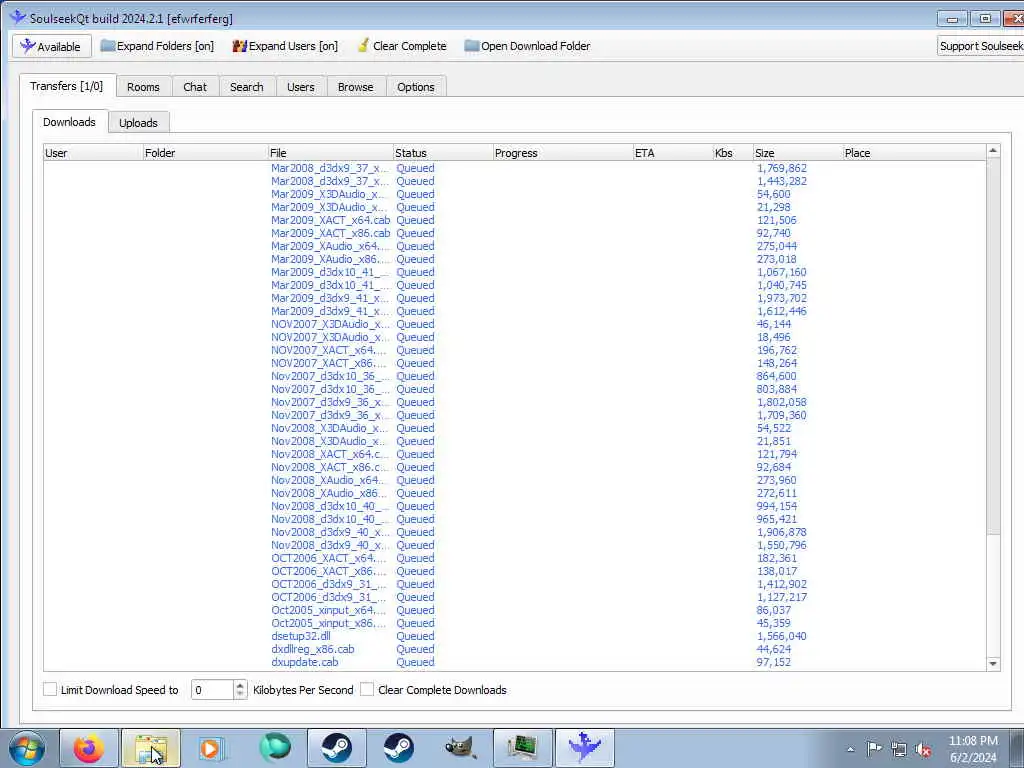
Task: Click Action Center flag tray icon
Action: click(874, 749)
